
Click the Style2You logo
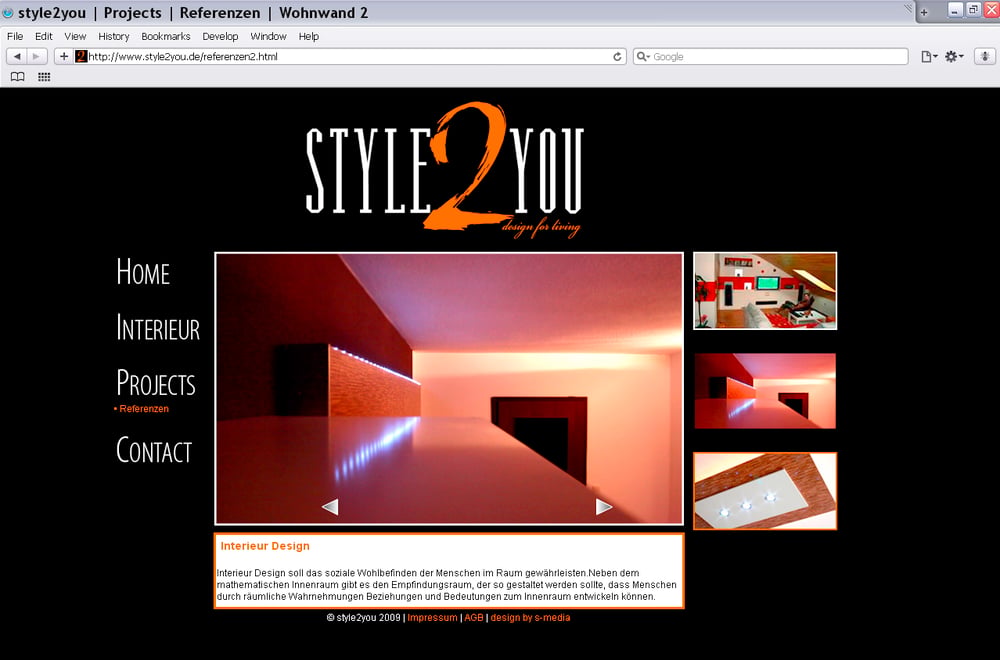445,169
